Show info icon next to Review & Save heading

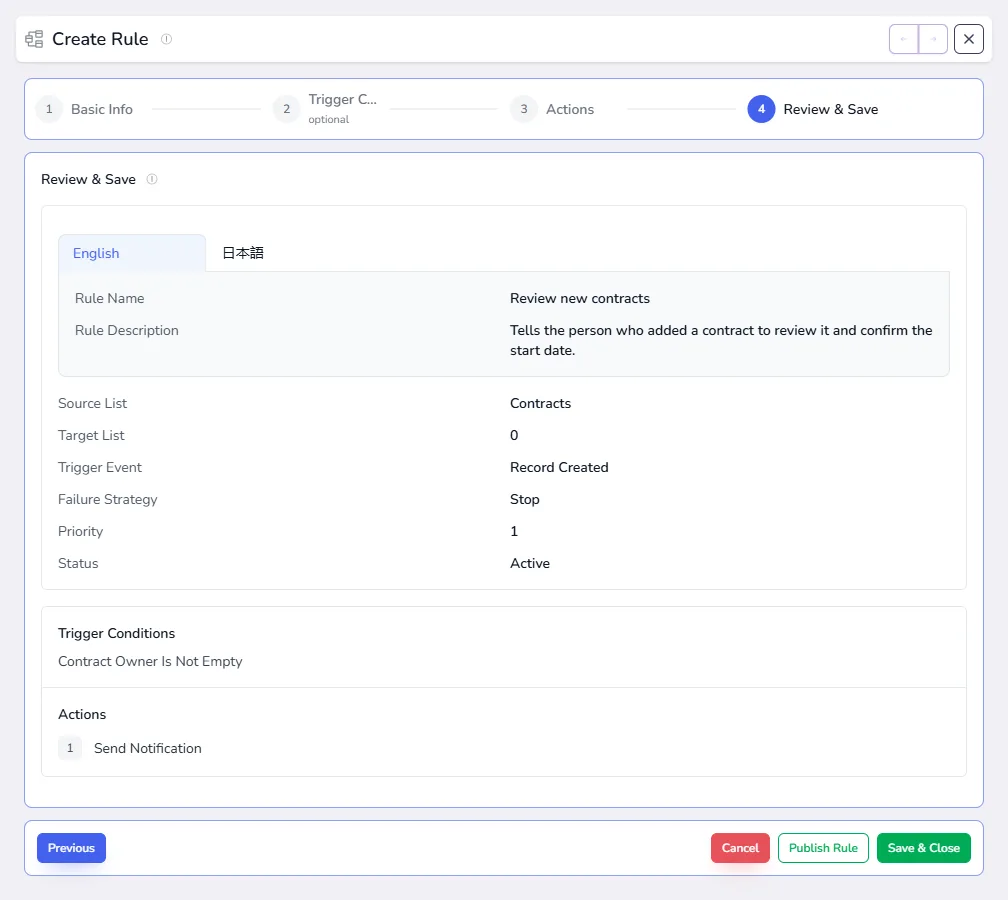point(152,179)
